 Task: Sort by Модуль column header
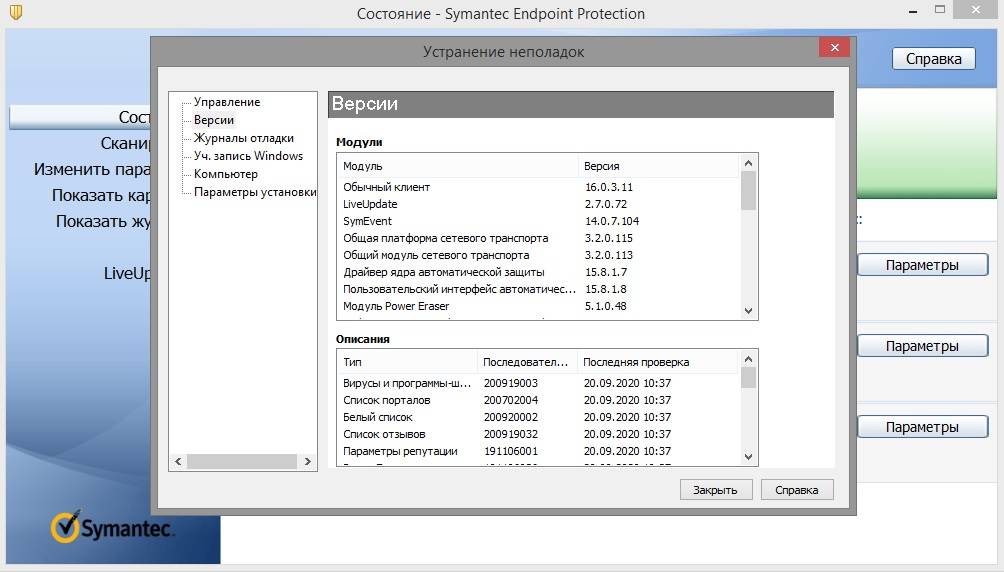click(x=457, y=166)
